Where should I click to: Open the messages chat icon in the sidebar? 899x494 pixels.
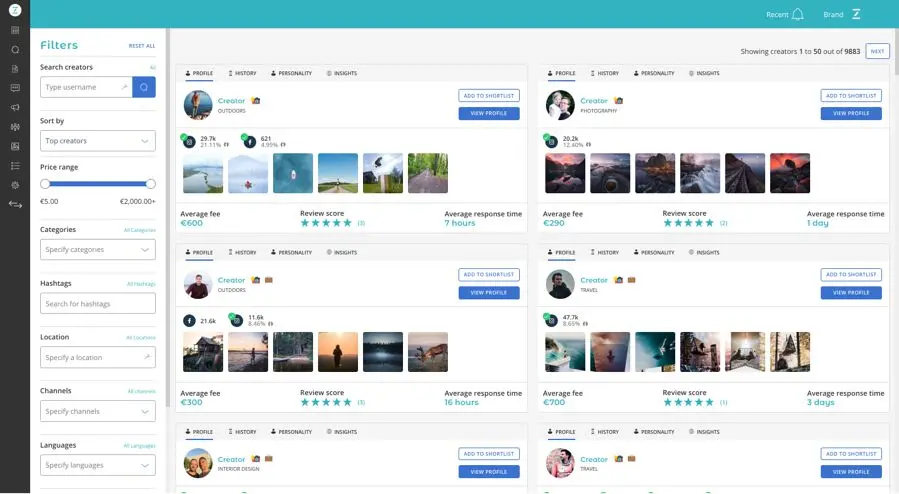pos(15,87)
